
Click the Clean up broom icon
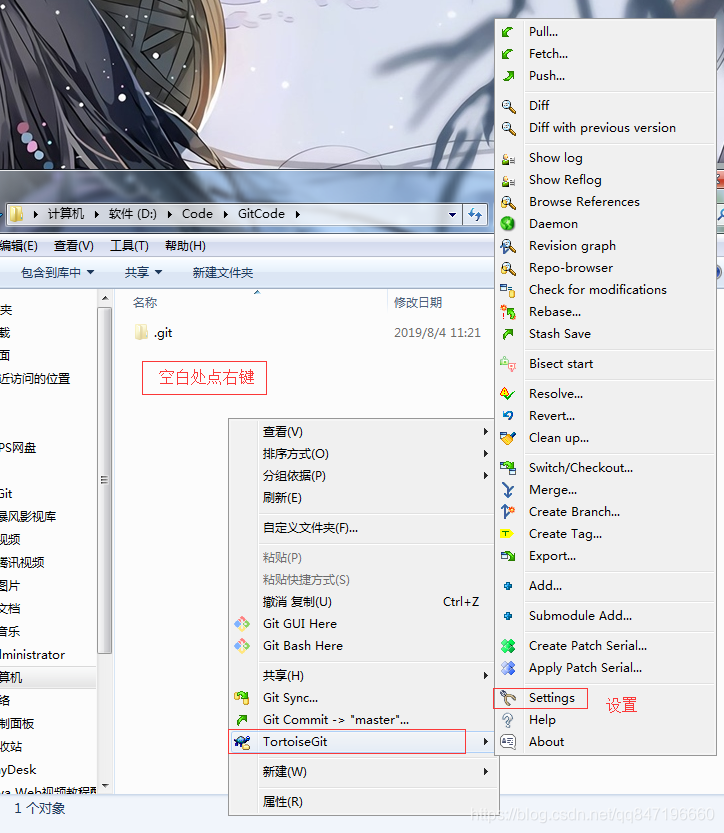(x=508, y=438)
